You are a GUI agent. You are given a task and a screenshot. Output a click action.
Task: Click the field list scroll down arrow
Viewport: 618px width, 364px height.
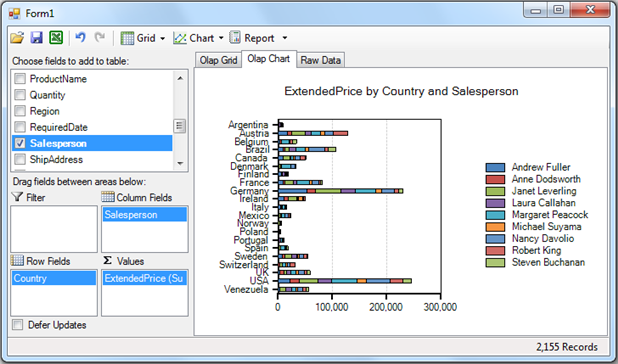tap(180, 163)
